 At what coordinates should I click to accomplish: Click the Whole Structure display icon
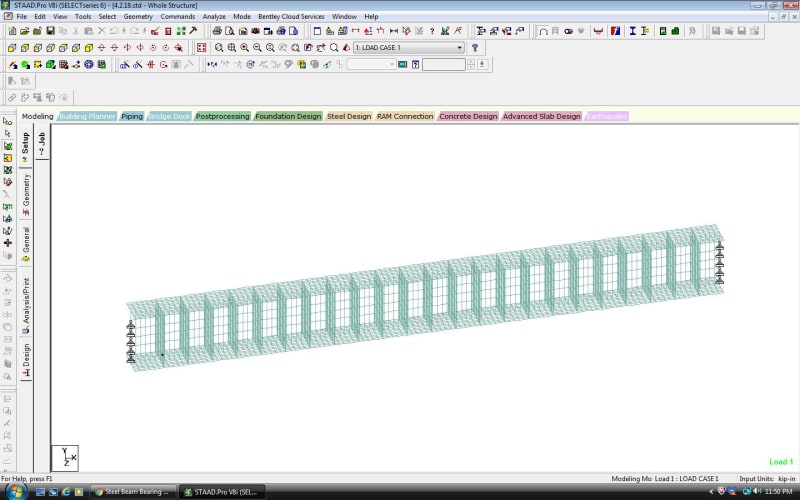tap(202, 48)
